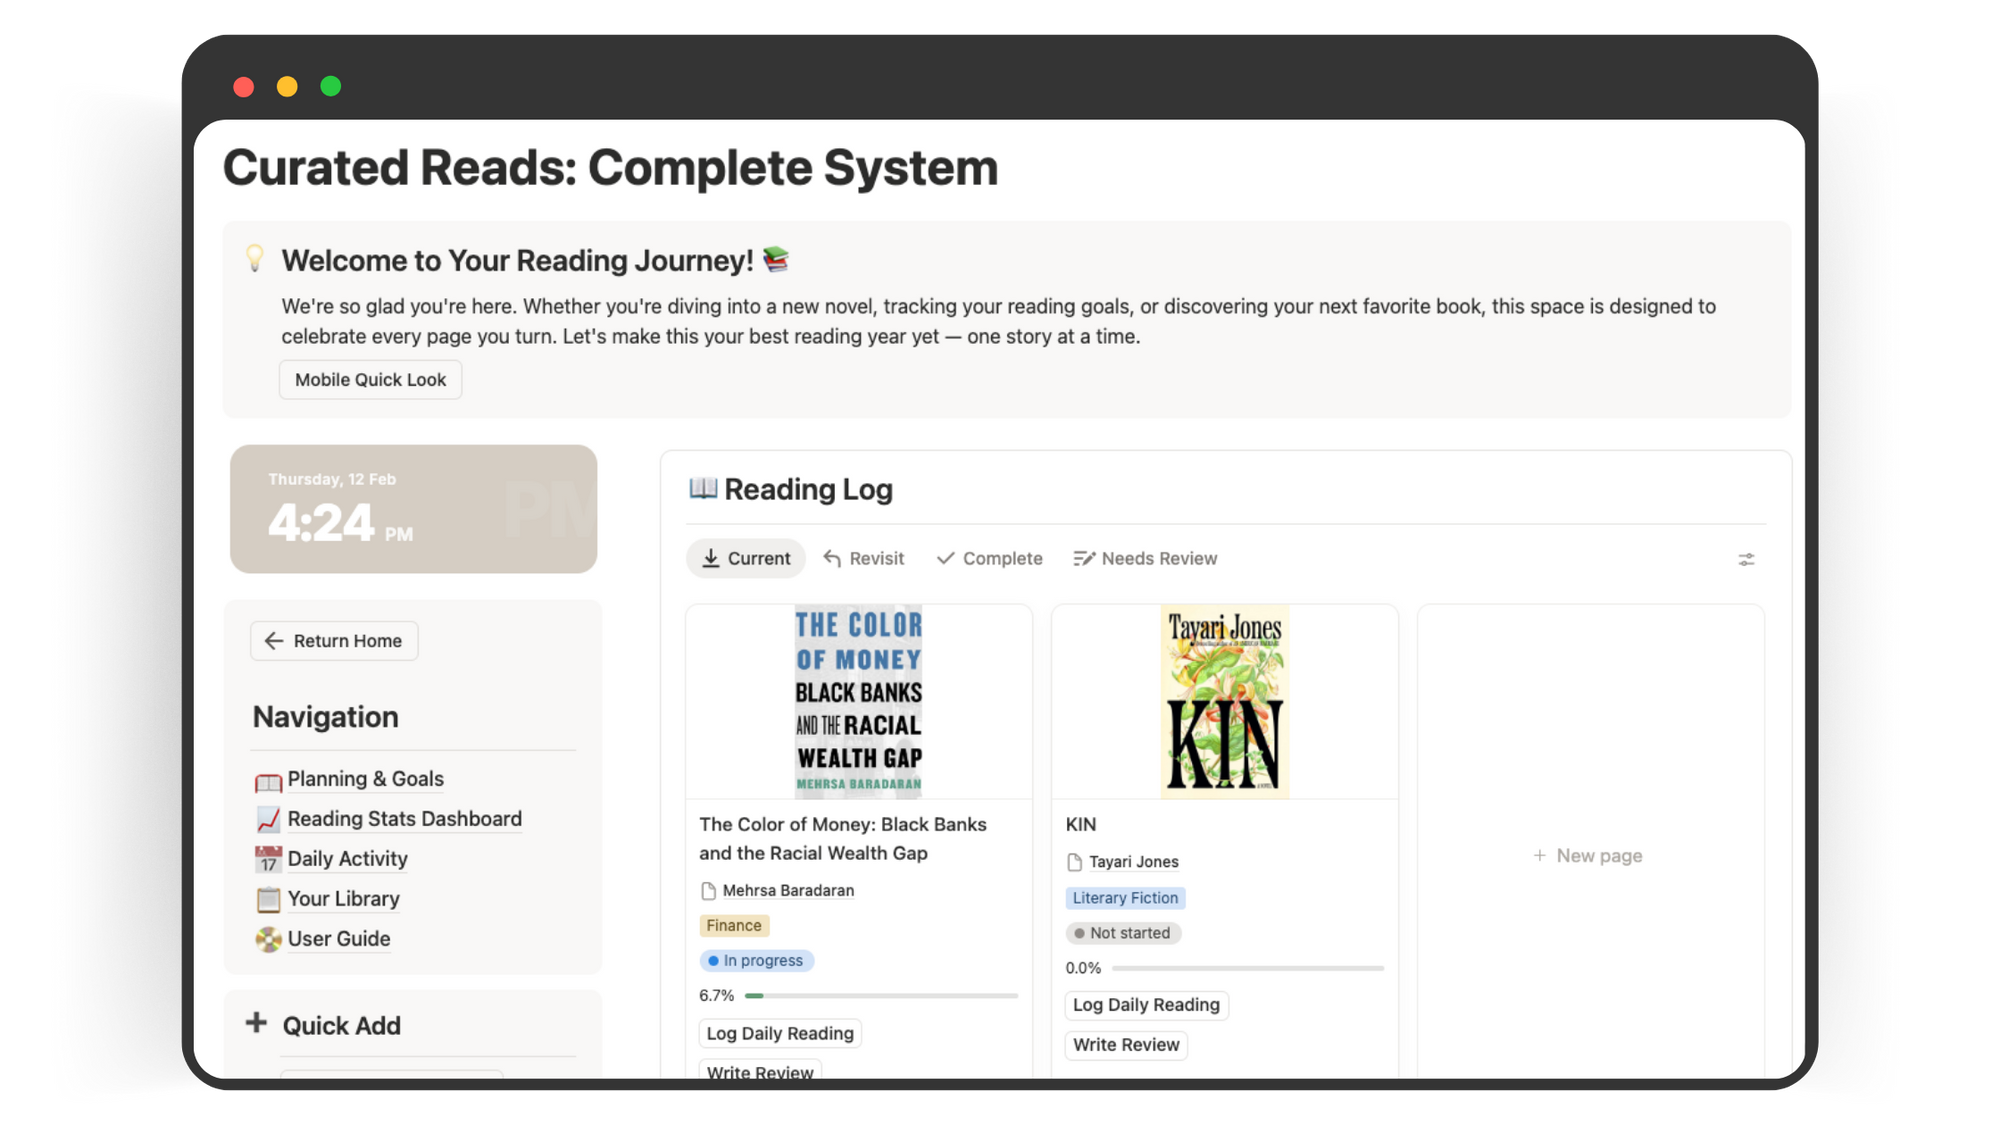2000x1125 pixels.
Task: Click the User Guide icon
Action: pos(268,940)
